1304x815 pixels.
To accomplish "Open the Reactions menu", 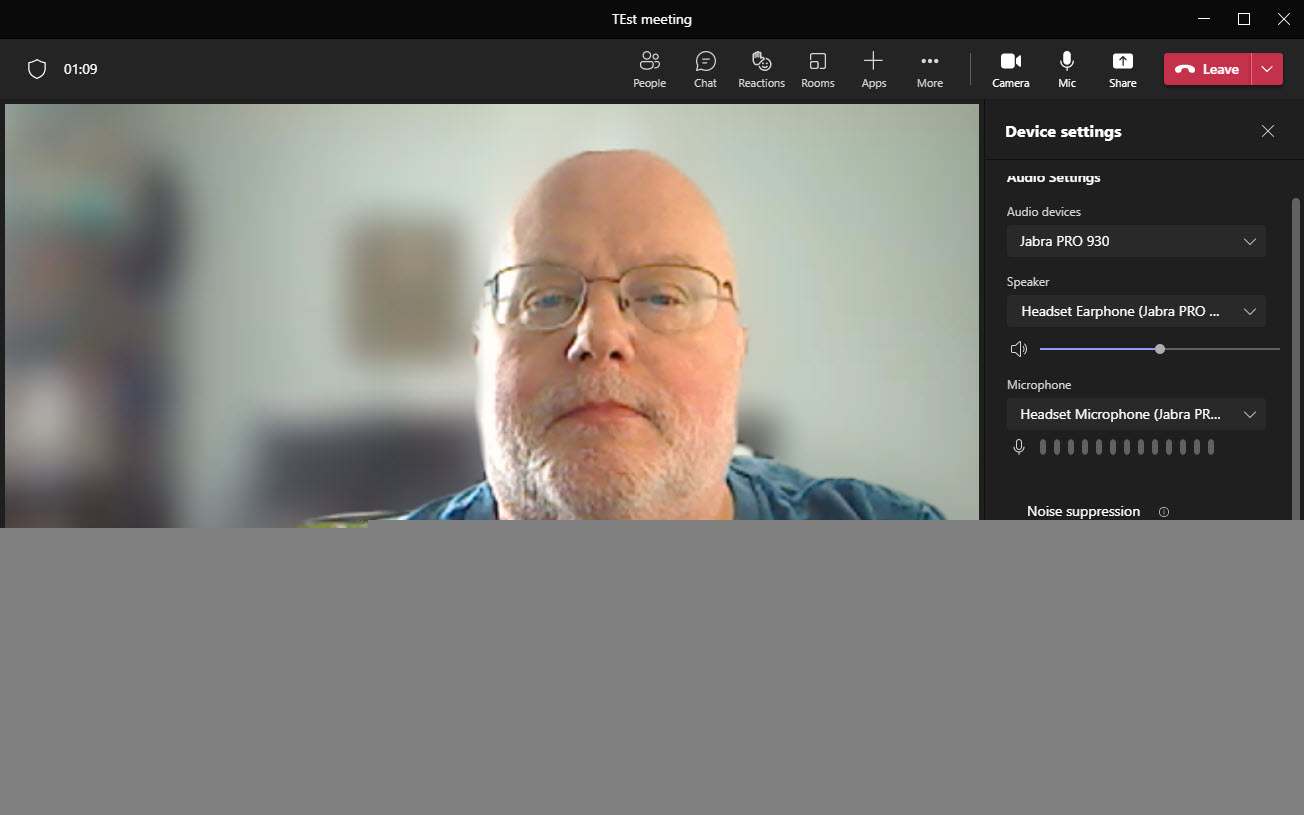I will click(761, 69).
